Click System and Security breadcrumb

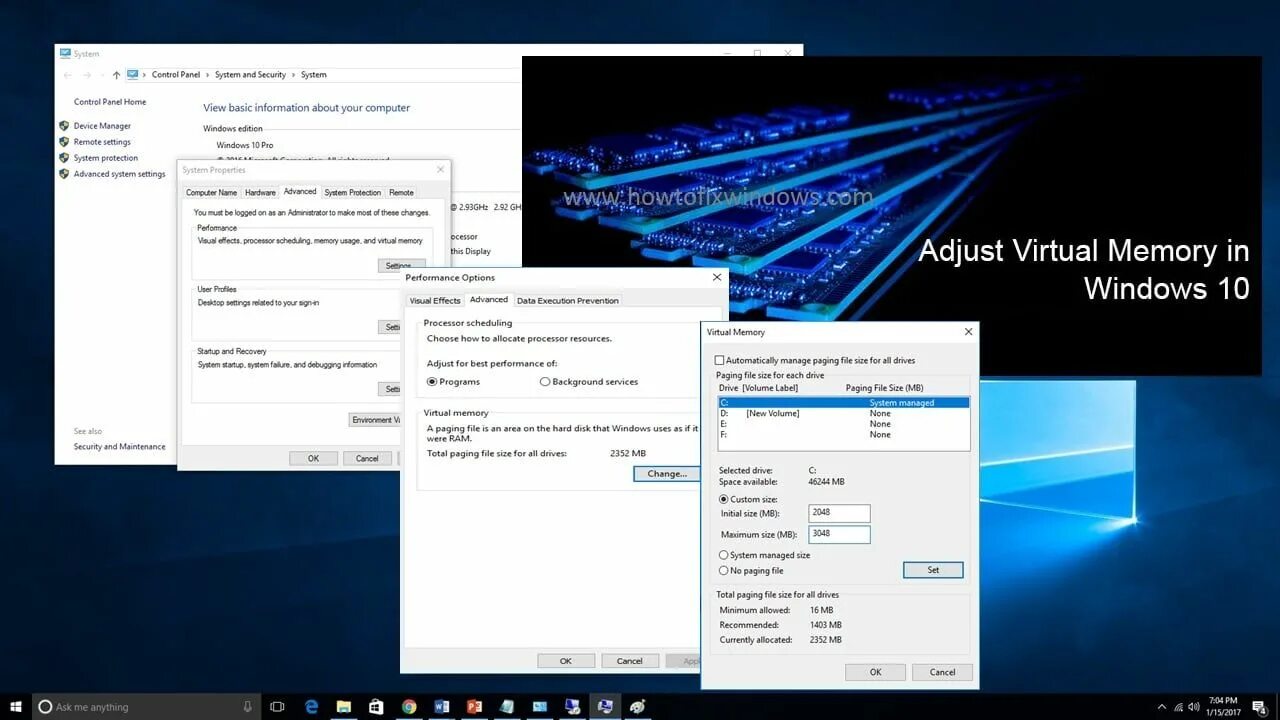pyautogui.click(x=250, y=75)
